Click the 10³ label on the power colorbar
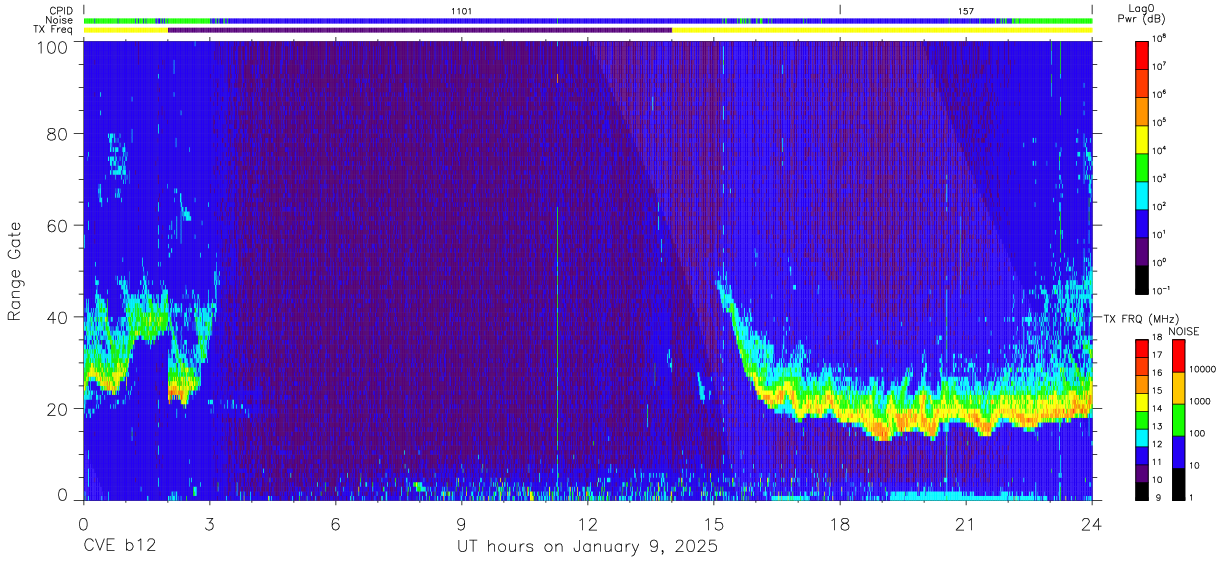This screenshot has width=1228, height=567. pyautogui.click(x=1158, y=178)
